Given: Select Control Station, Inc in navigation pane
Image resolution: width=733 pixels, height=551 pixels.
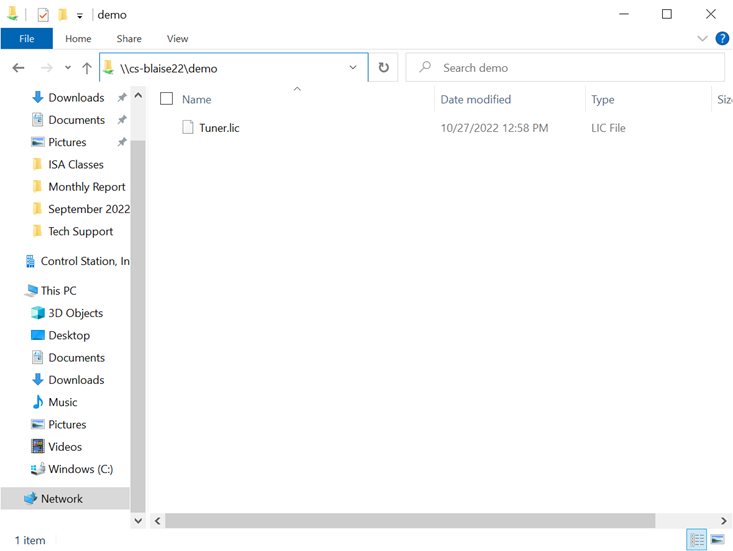Looking at the screenshot, I should 85,261.
